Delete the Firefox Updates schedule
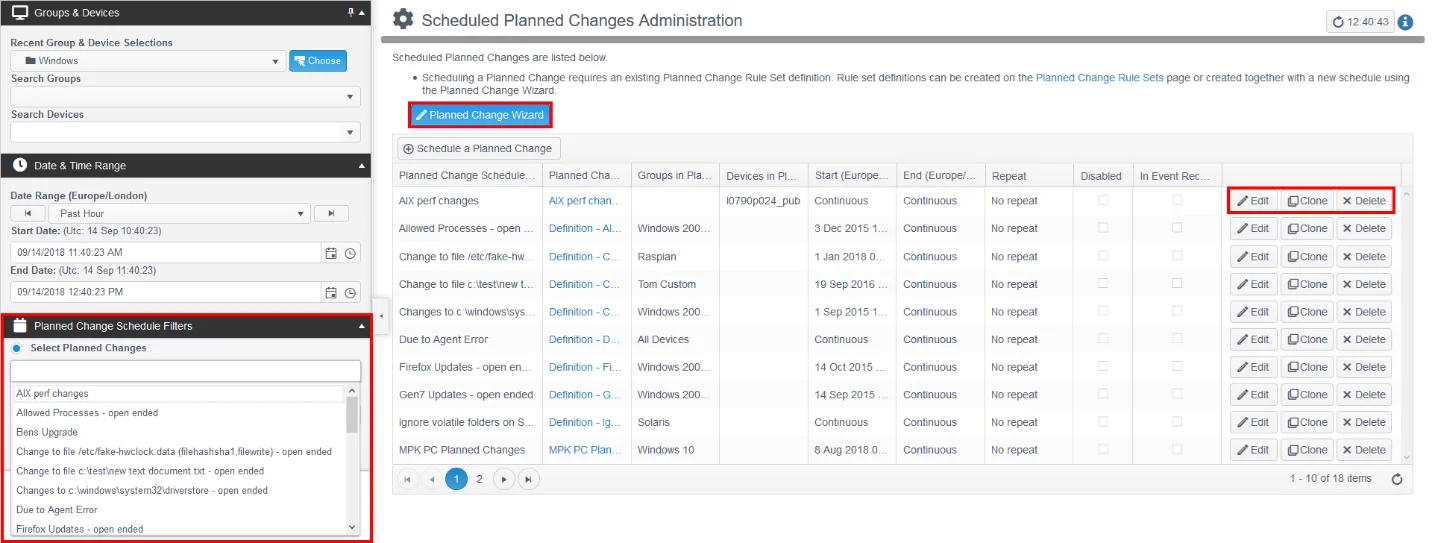 [x=1364, y=367]
